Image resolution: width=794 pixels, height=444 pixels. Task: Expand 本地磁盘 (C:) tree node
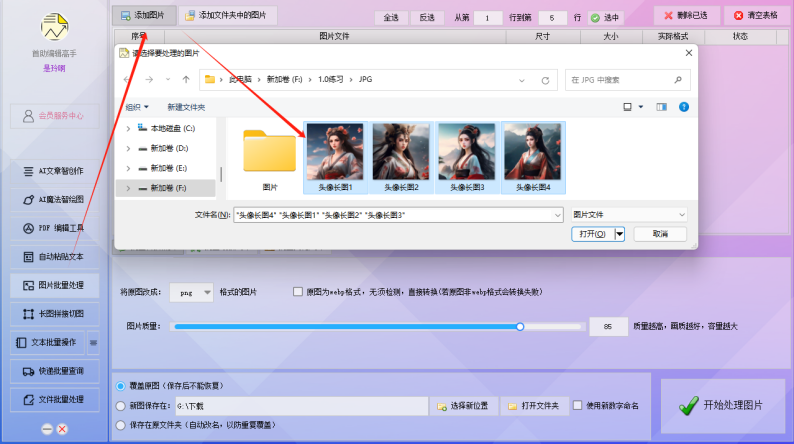[x=128, y=129]
